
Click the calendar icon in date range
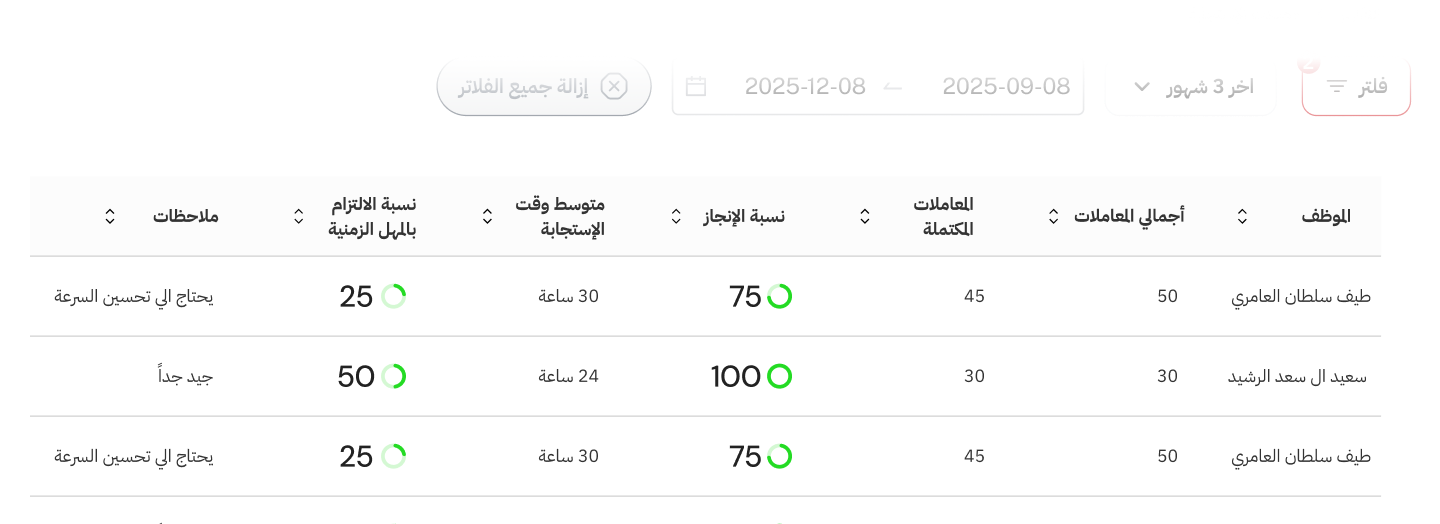coord(696,87)
